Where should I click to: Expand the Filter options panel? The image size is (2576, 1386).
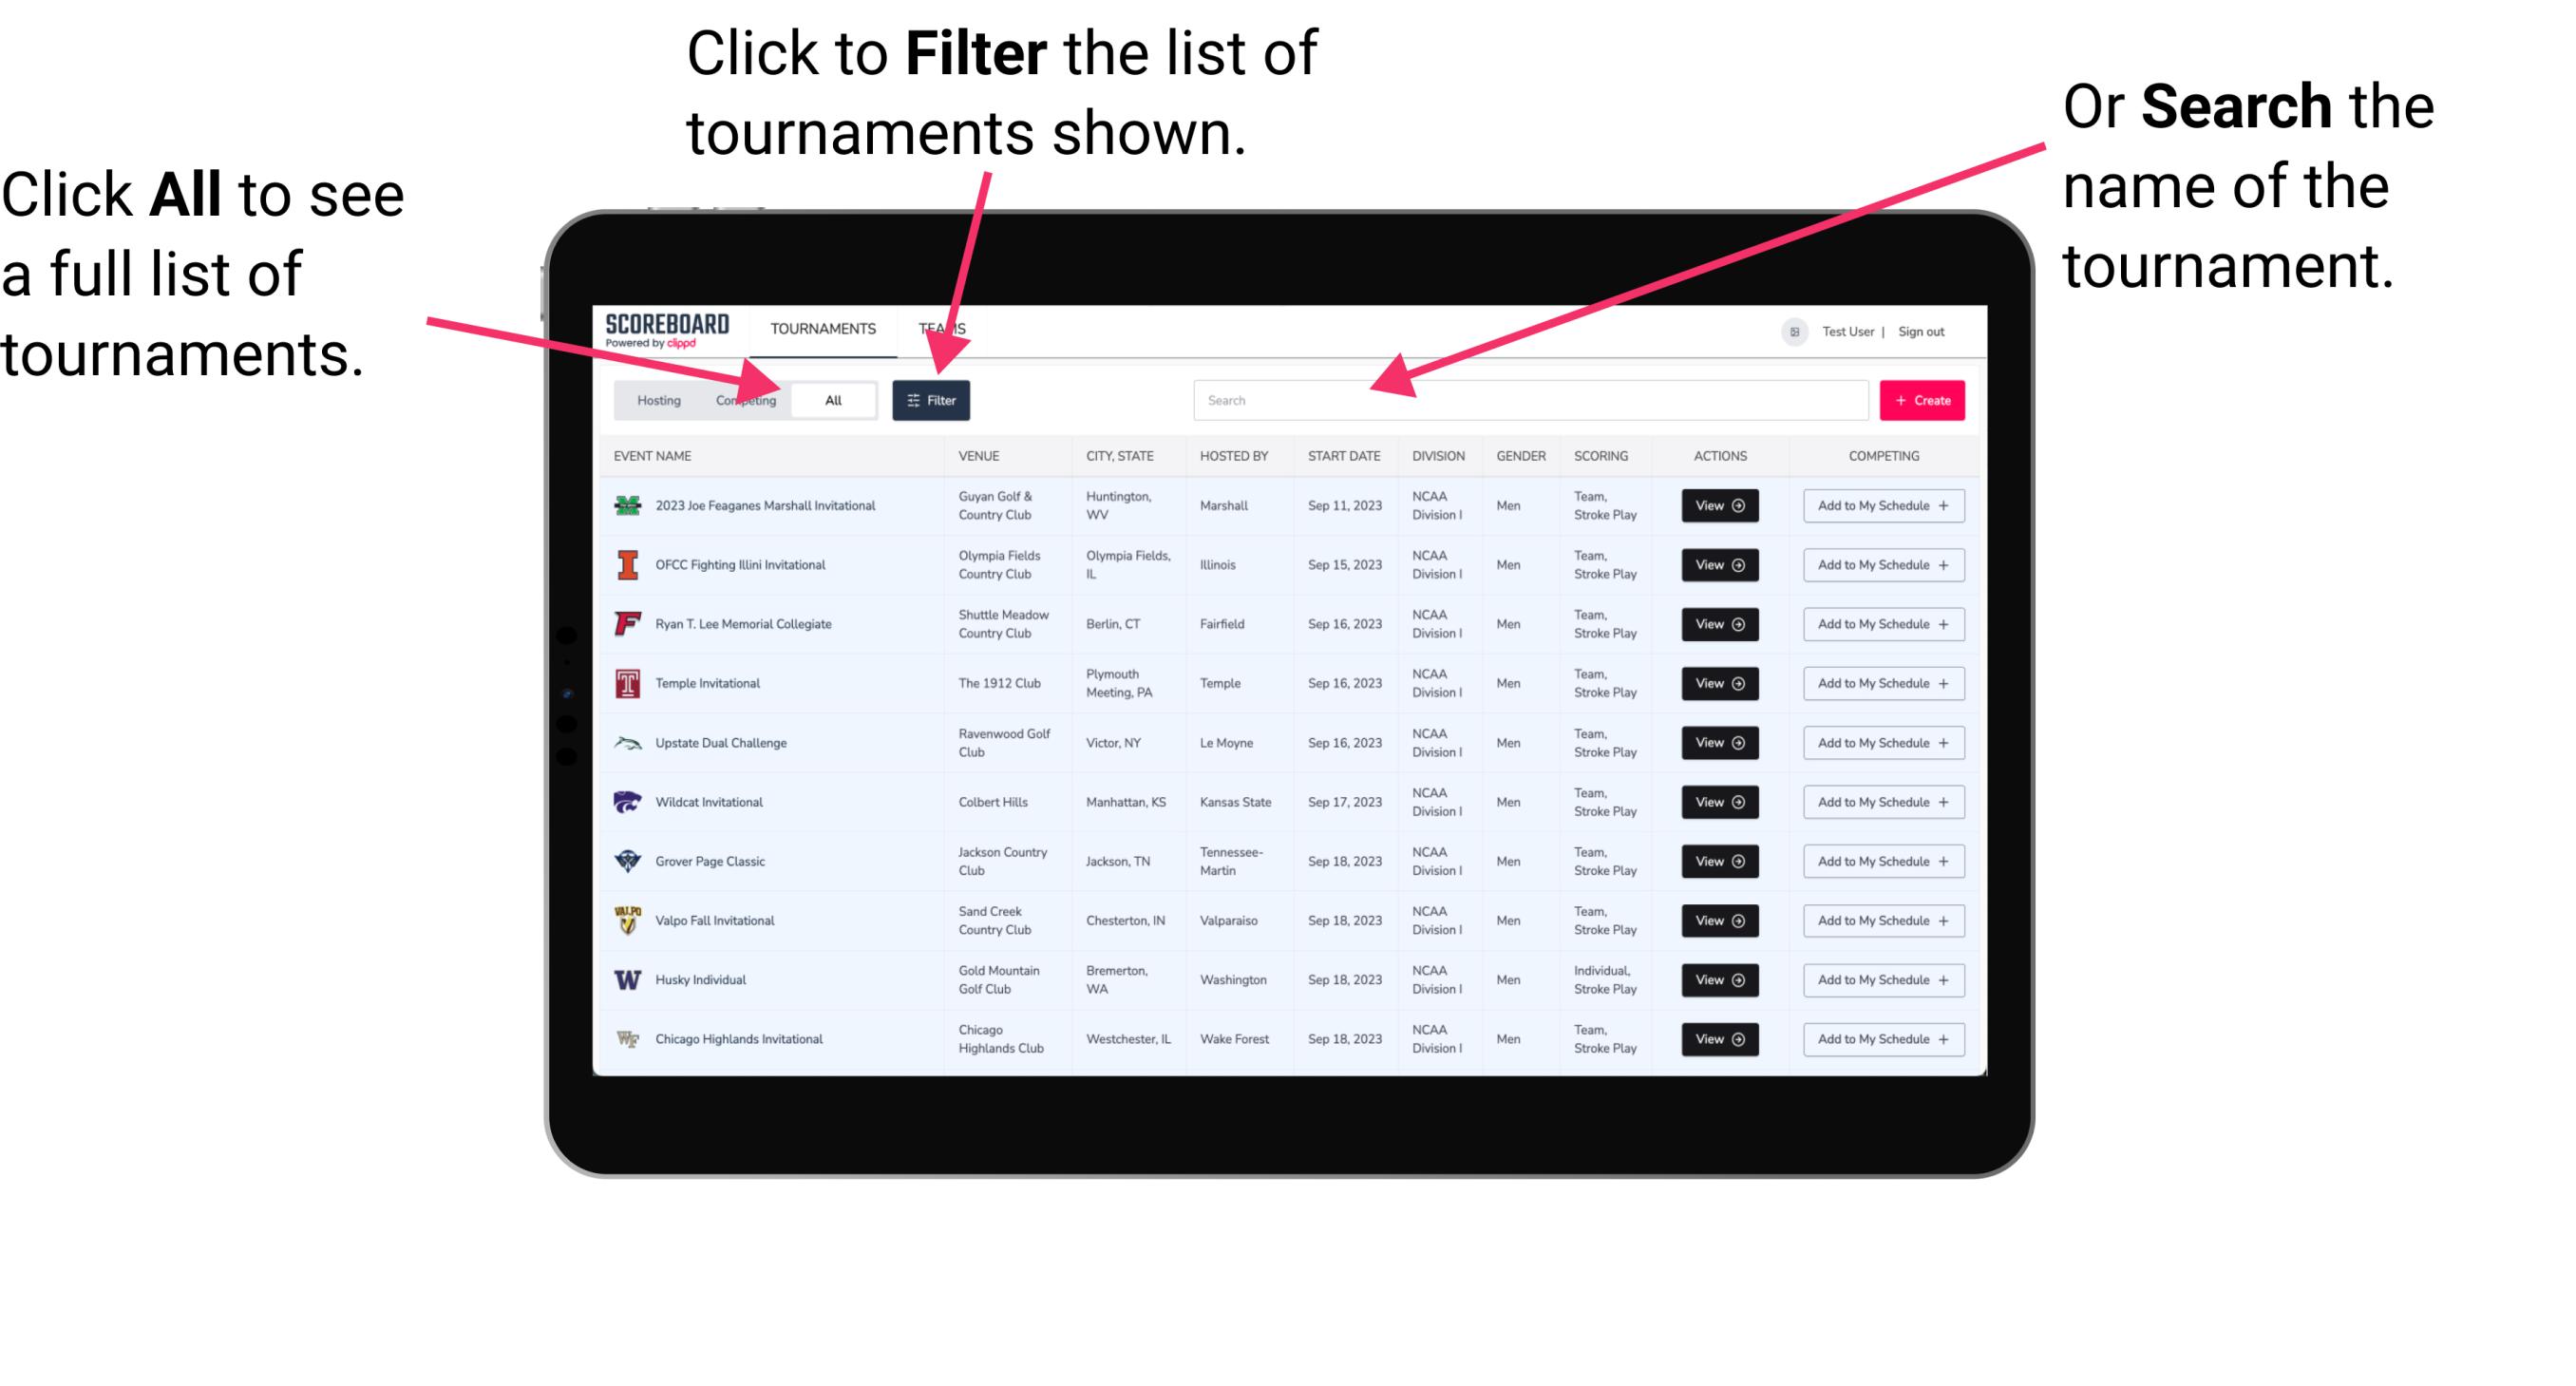(x=932, y=399)
